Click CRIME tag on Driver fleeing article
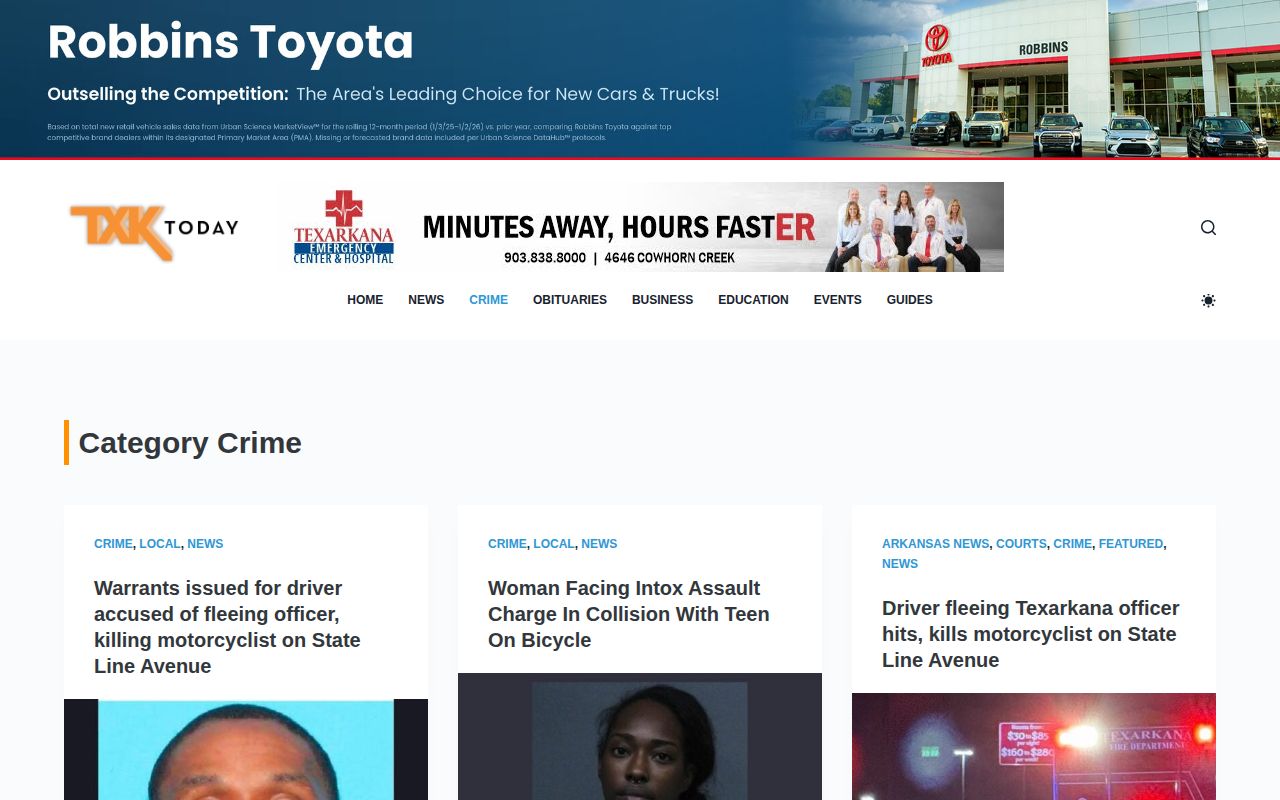The height and width of the screenshot is (800, 1280). coord(1072,544)
